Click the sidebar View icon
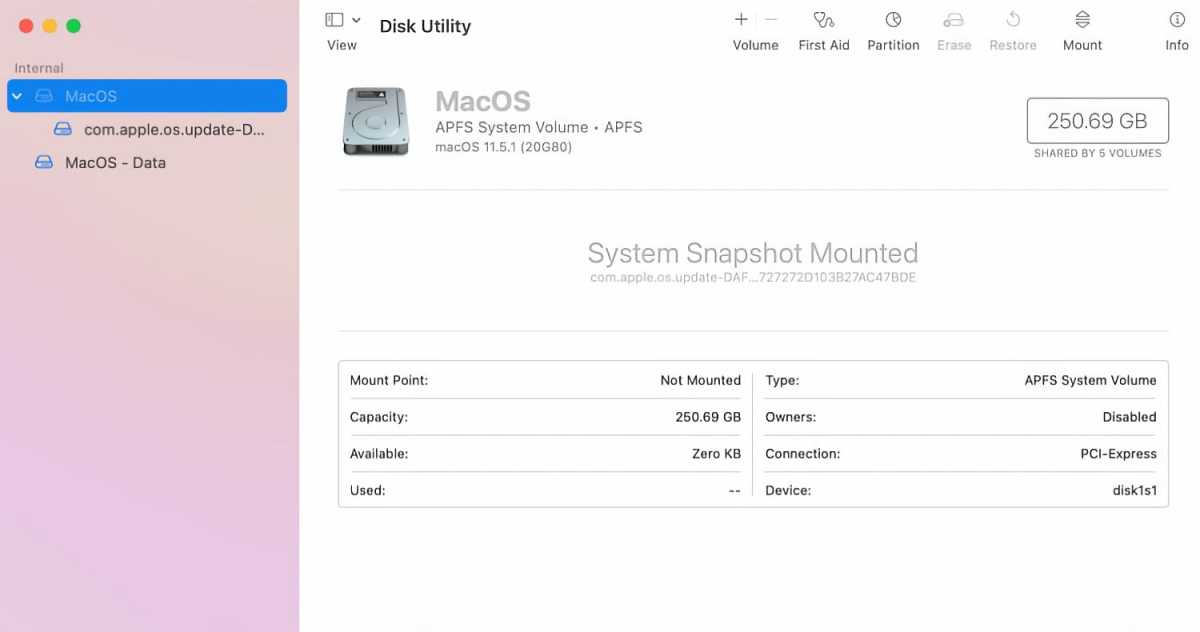 coord(335,20)
